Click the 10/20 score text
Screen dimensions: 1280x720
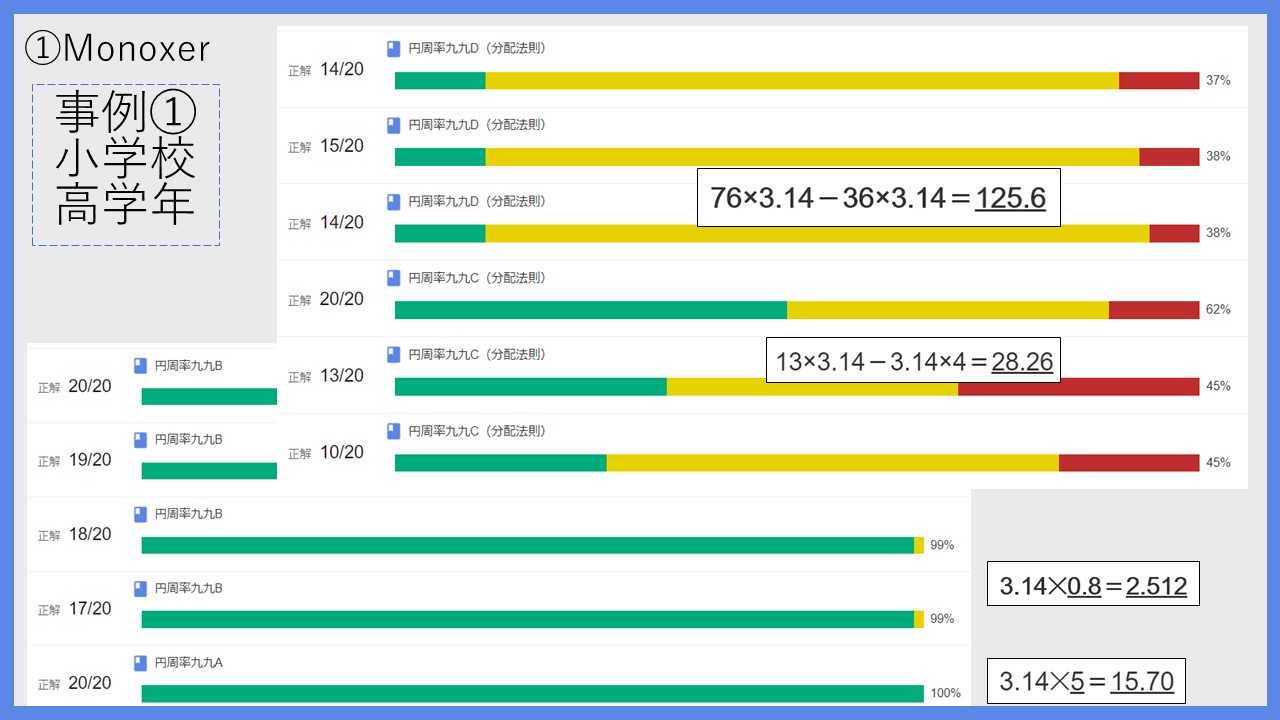tap(342, 452)
